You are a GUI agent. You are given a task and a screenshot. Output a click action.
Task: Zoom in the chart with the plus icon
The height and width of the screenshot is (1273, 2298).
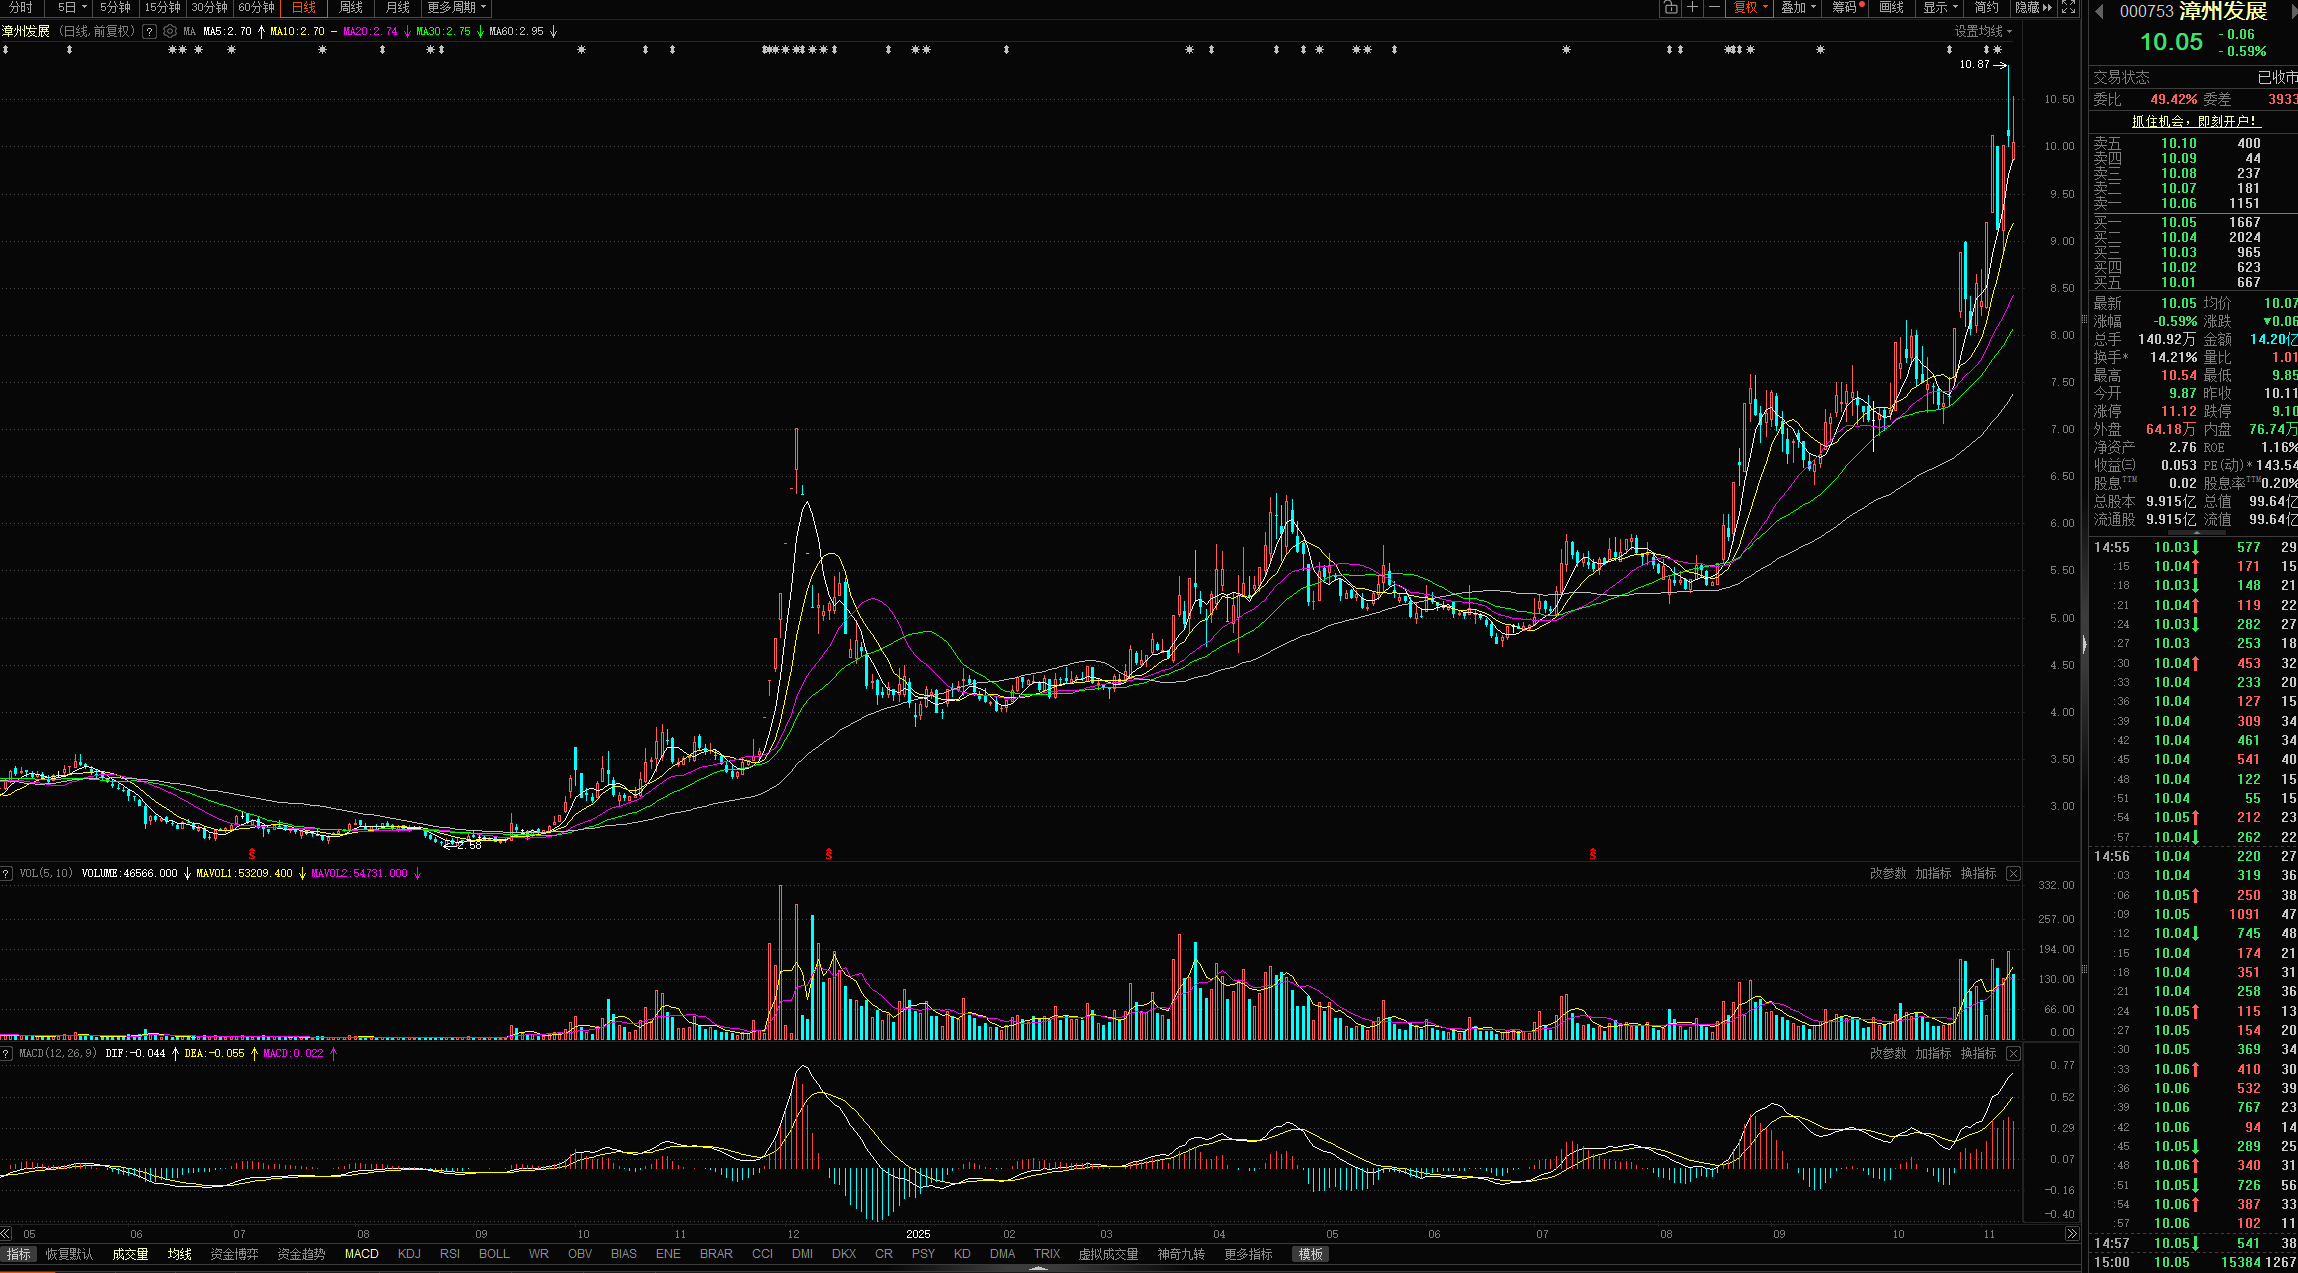pos(1692,8)
